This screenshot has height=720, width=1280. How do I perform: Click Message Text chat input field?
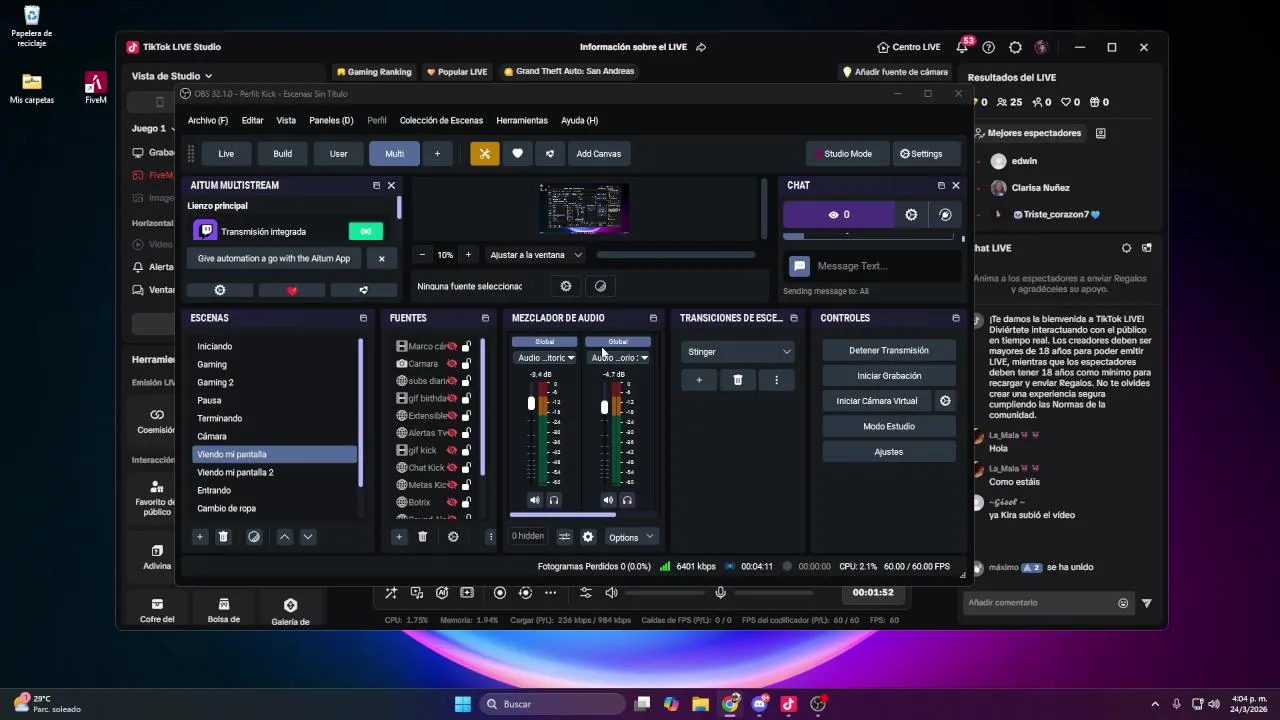pos(884,266)
